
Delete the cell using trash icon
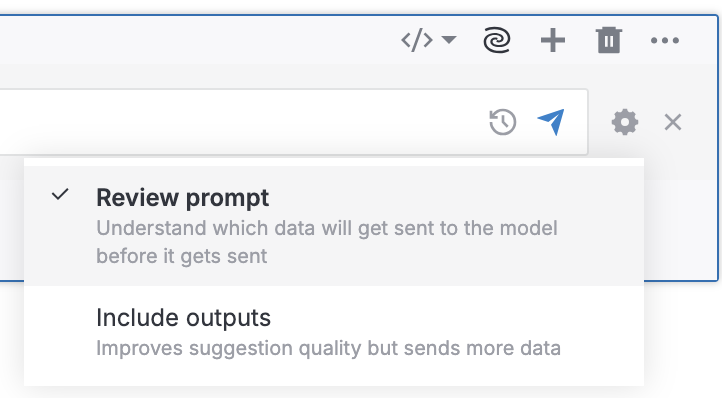tap(609, 40)
